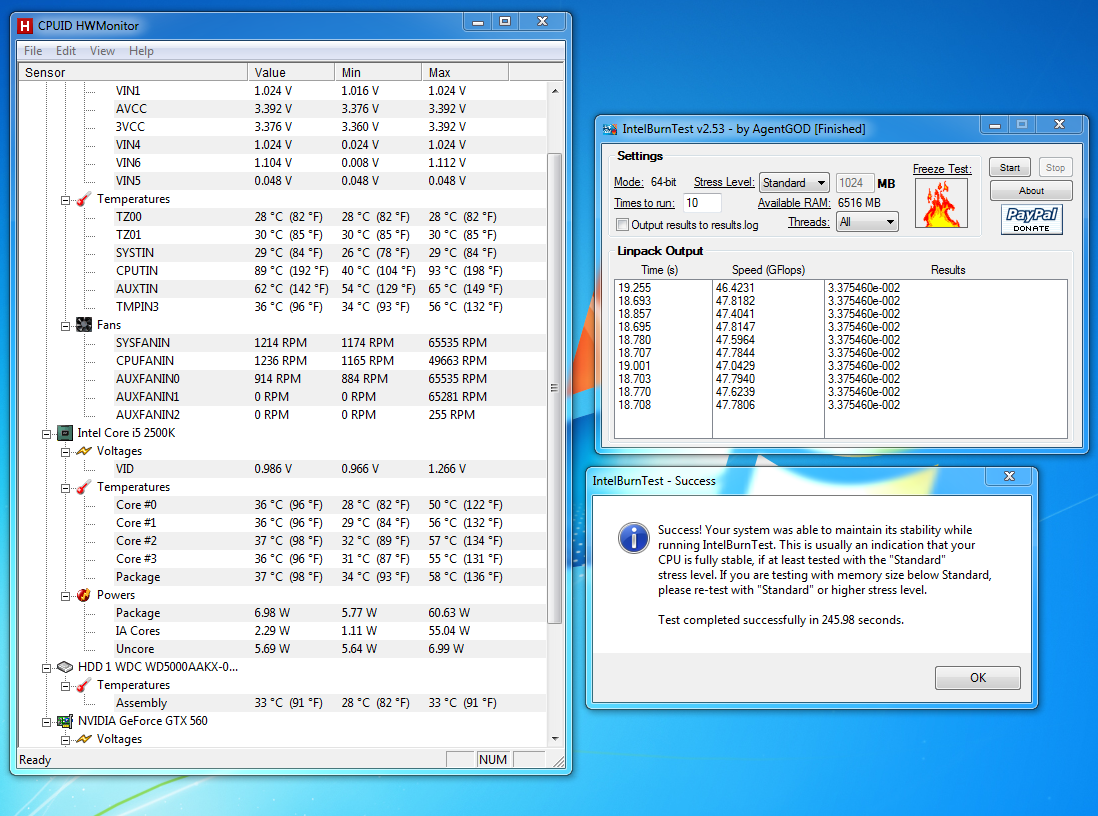
Task: Click the HWMonitor vertical scrollbar thumb
Action: point(554,388)
